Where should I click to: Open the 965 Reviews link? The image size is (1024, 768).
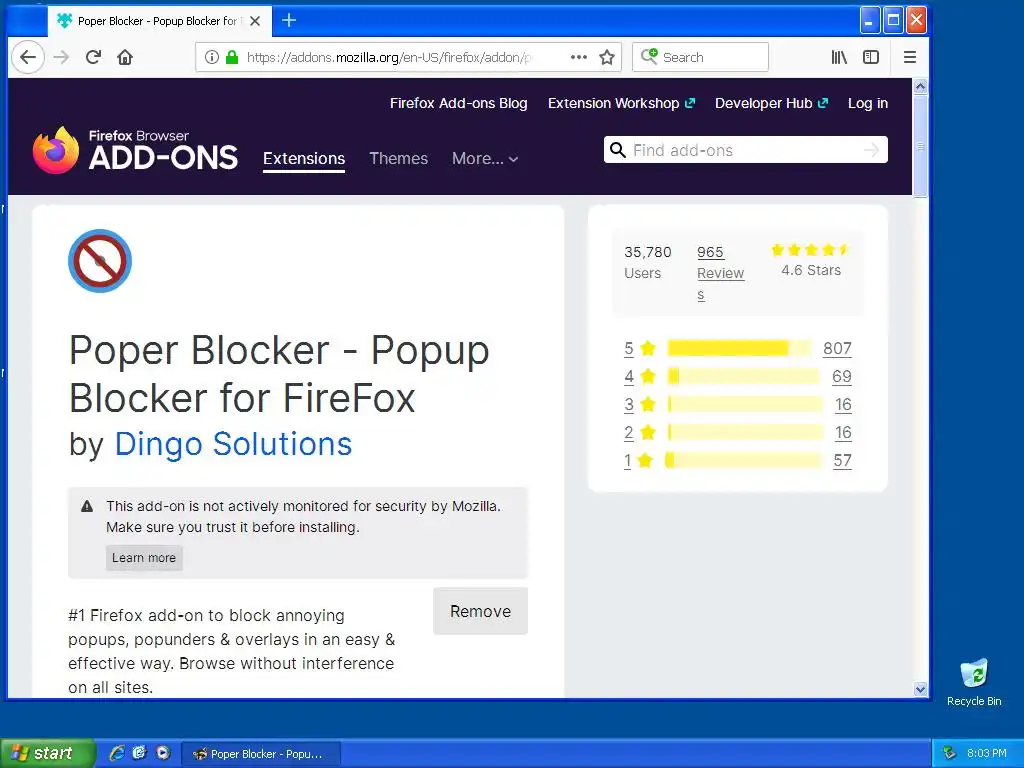click(x=720, y=273)
